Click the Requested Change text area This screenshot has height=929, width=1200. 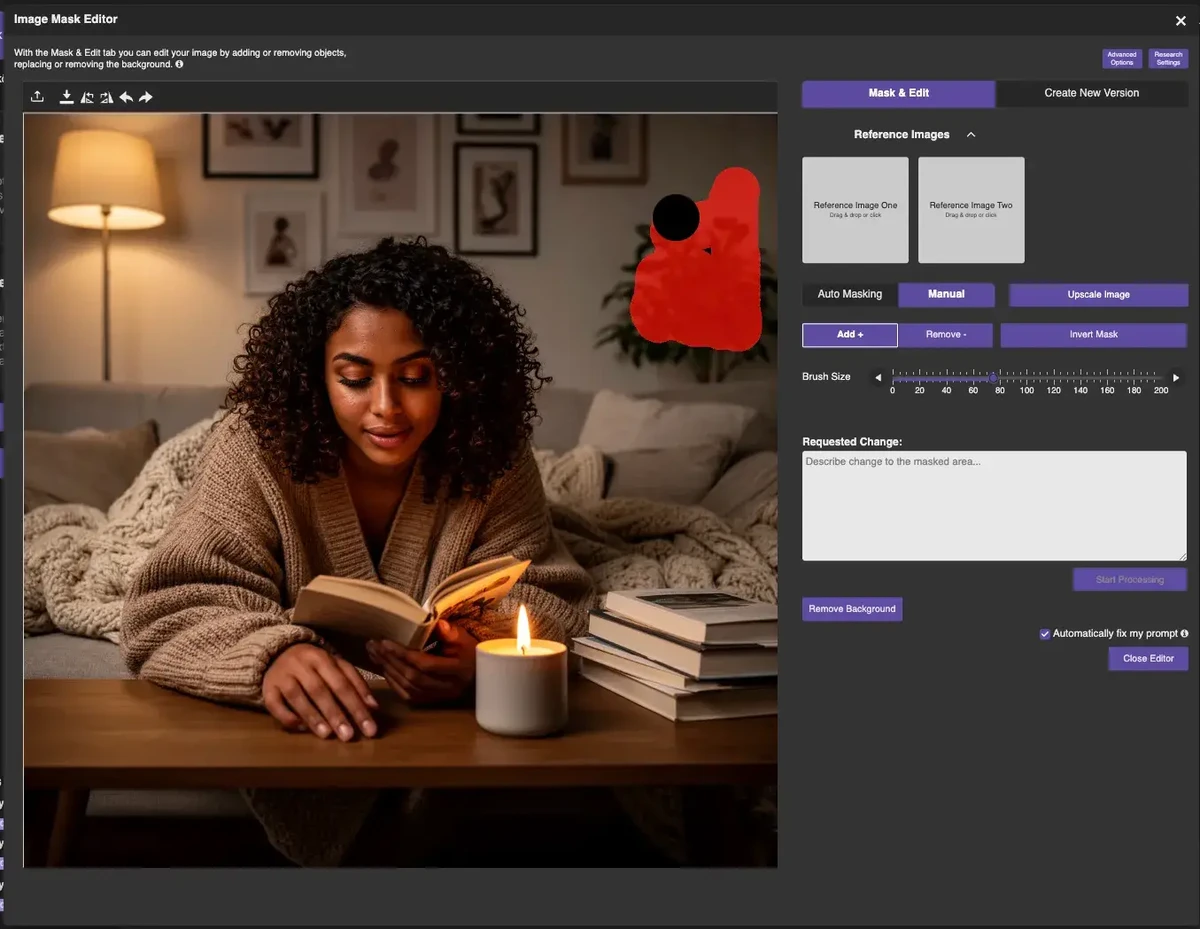coord(994,505)
